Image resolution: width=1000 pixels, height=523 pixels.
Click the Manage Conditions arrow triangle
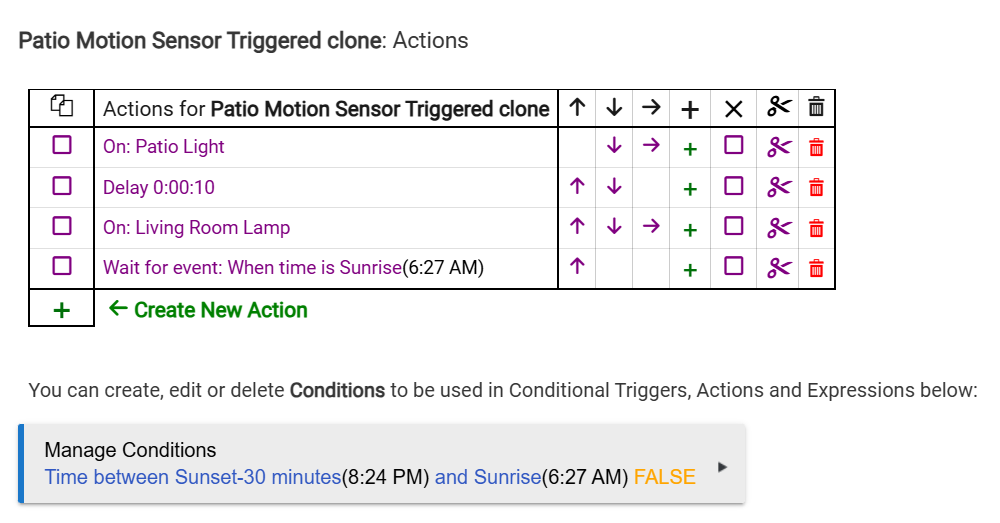click(723, 467)
